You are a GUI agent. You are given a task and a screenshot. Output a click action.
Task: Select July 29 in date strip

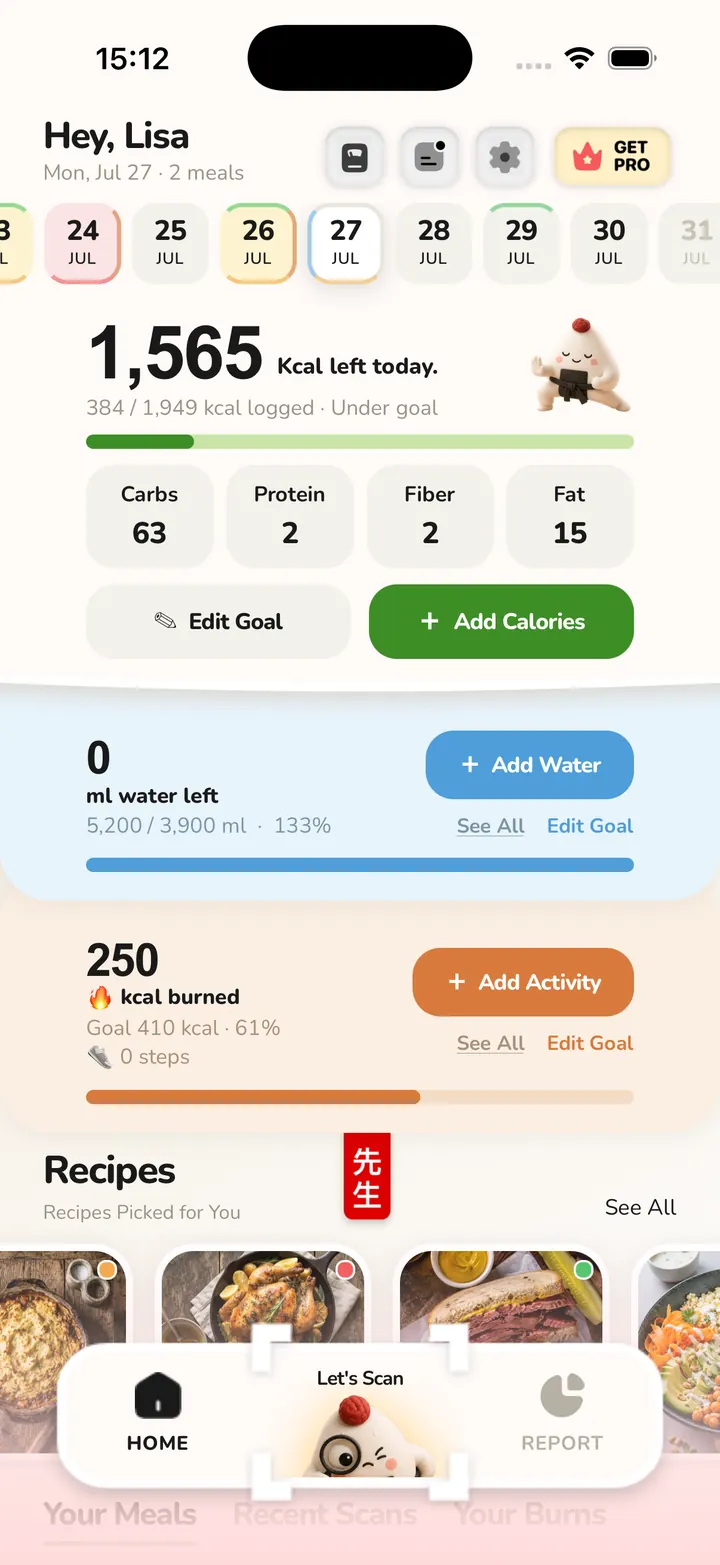tap(521, 243)
